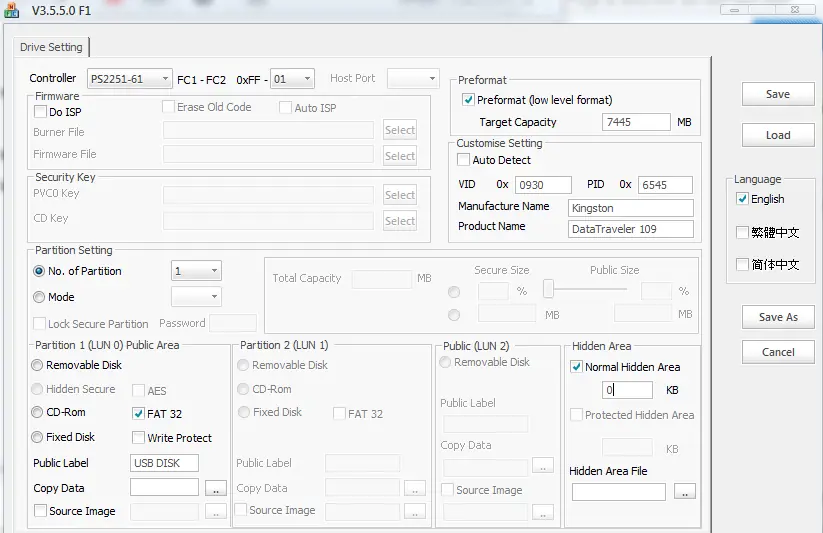
Task: Click Select button for Burner File
Action: 399,130
